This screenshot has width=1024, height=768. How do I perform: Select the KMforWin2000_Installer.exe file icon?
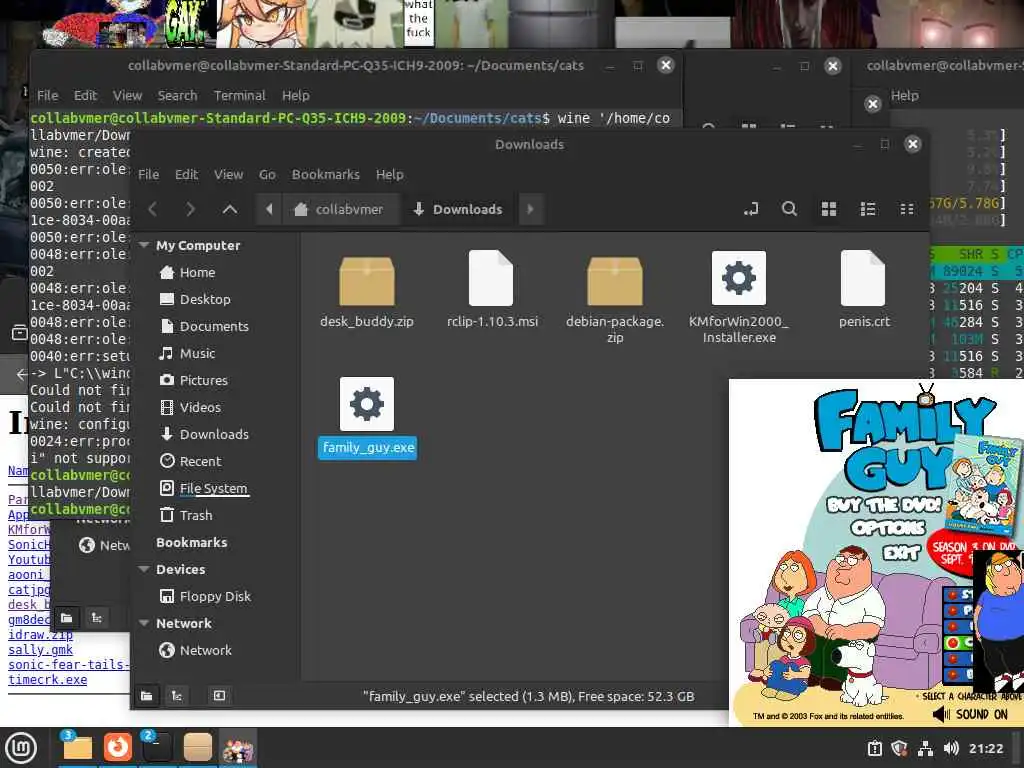pos(739,278)
